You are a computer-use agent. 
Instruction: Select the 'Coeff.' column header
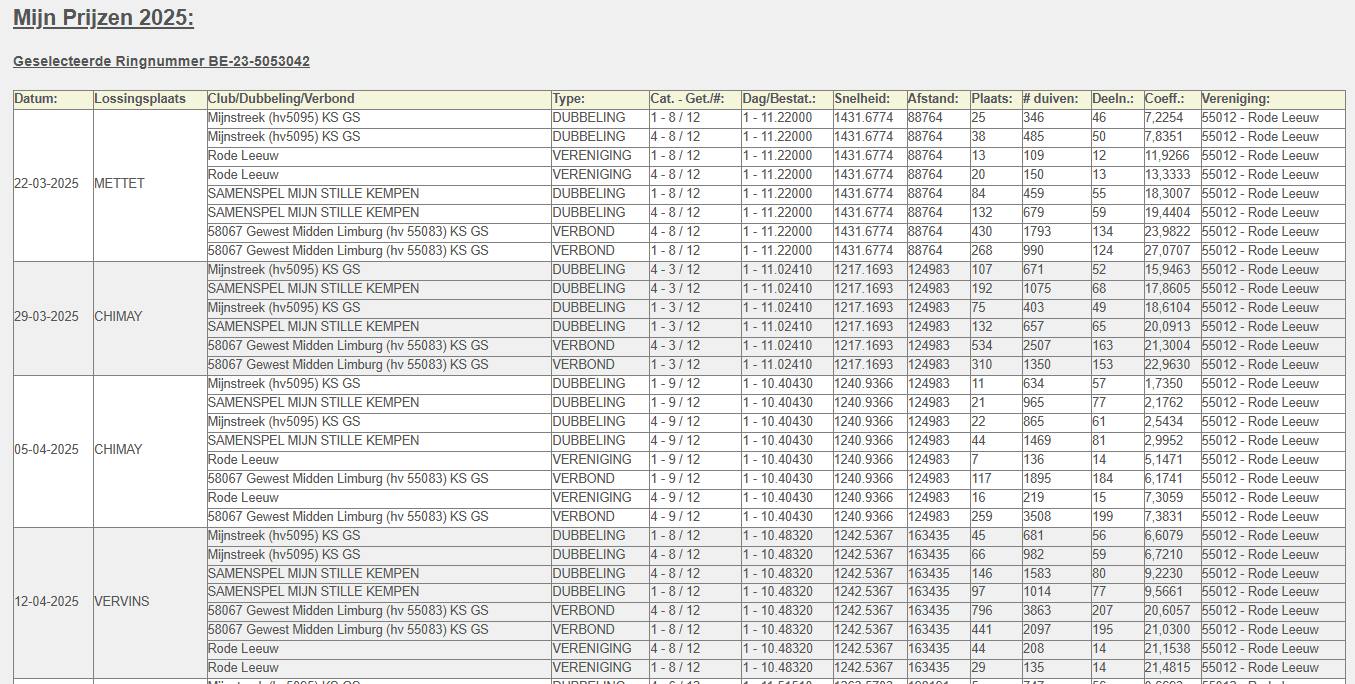[x=1165, y=99]
